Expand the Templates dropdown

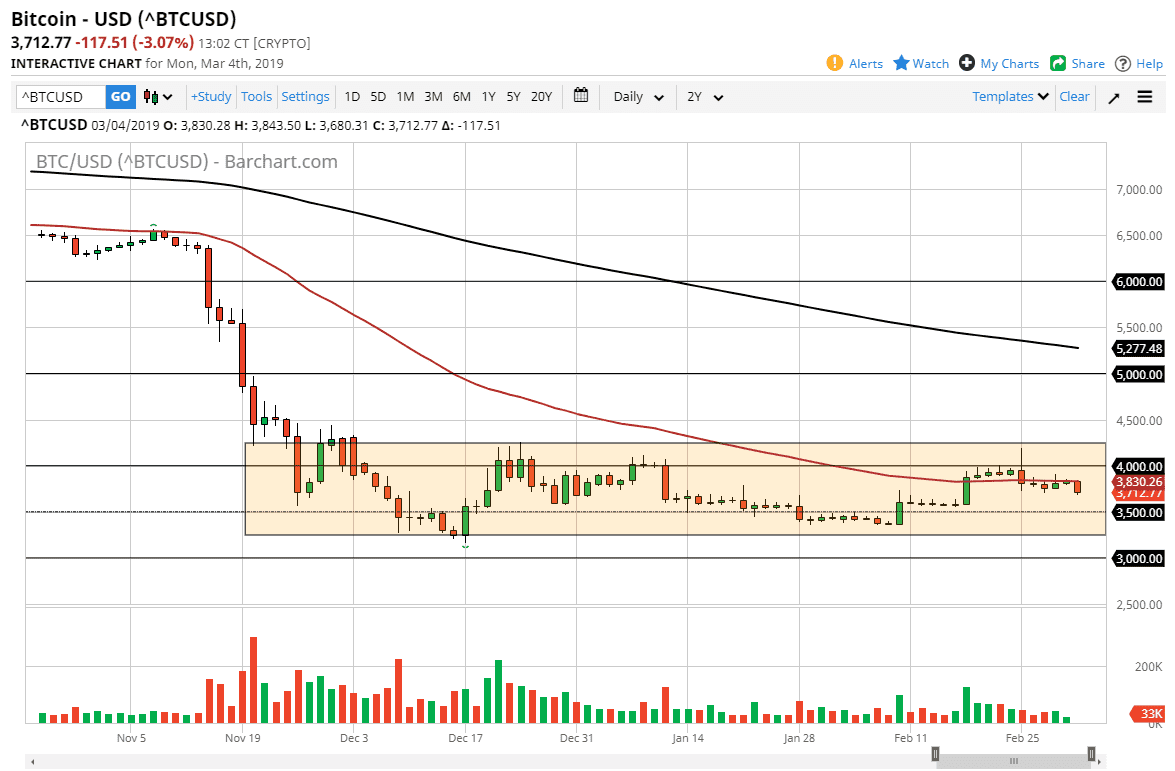click(x=1008, y=96)
